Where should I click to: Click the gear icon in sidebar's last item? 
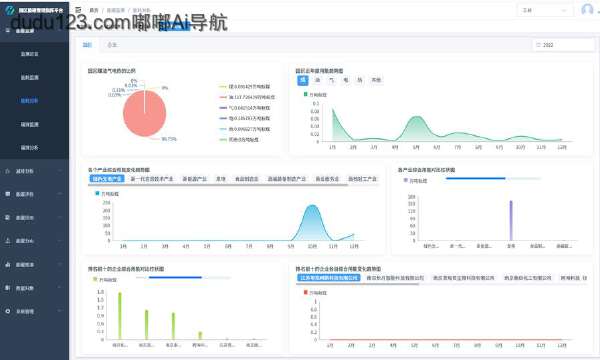(8, 311)
